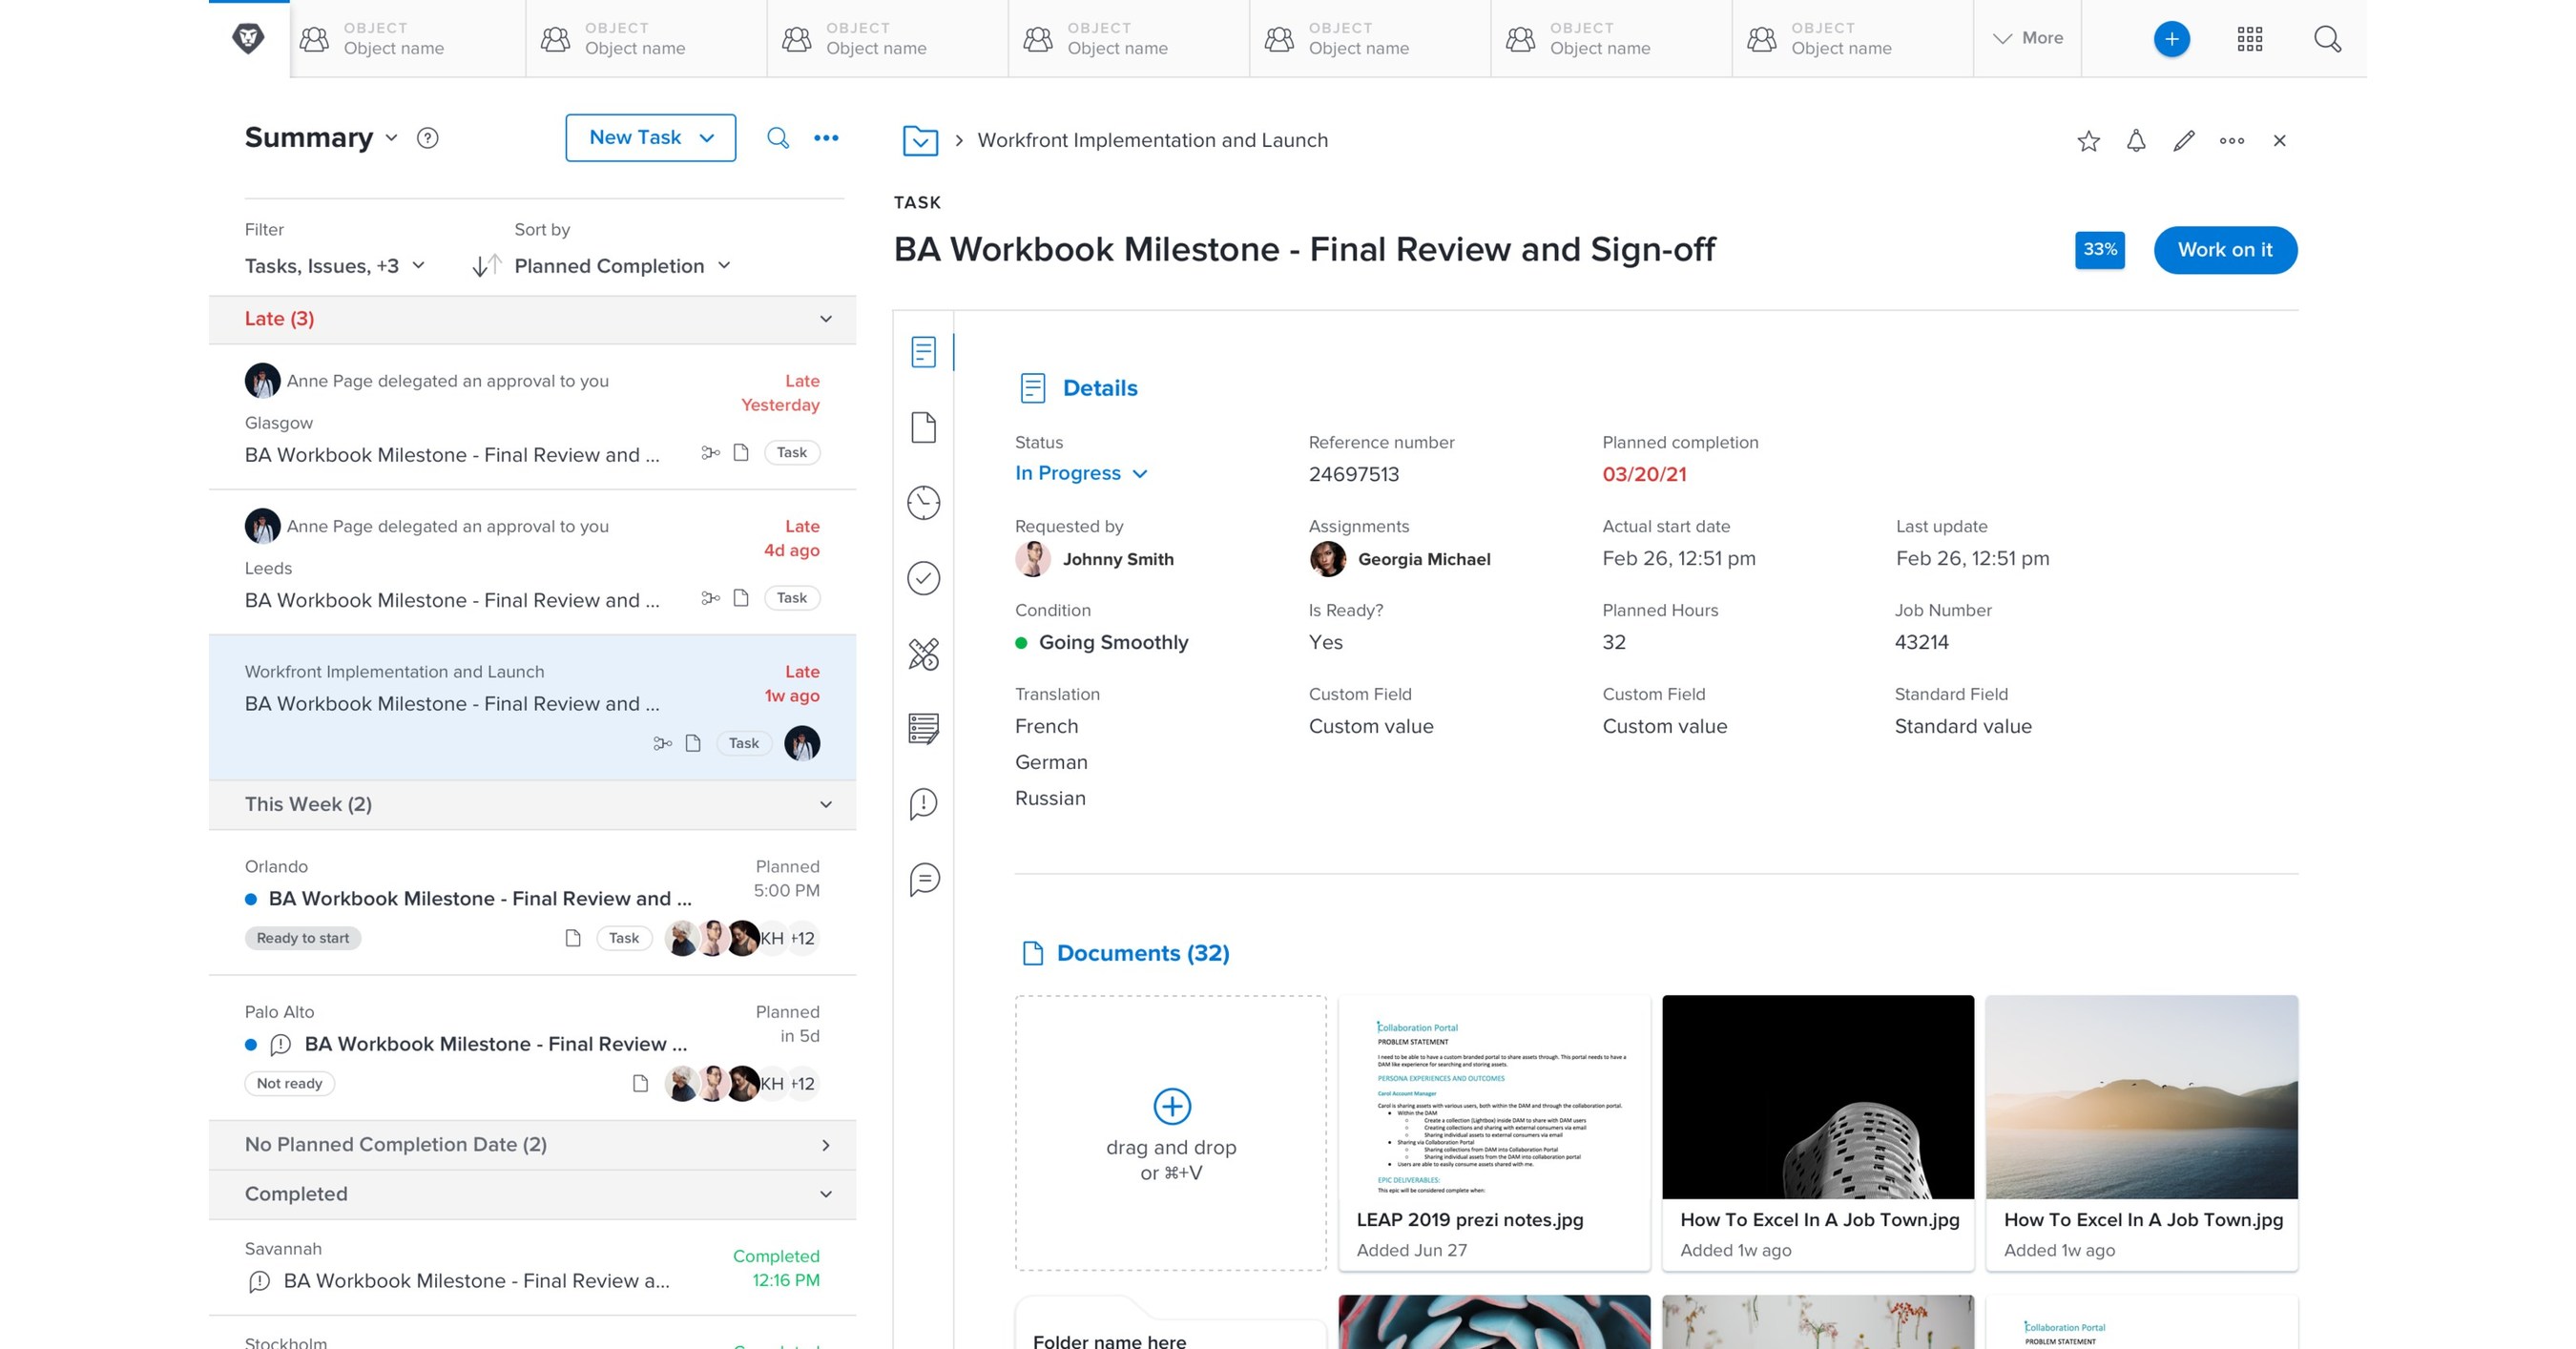Expand No Planned Completion Date (2) group

(826, 1145)
